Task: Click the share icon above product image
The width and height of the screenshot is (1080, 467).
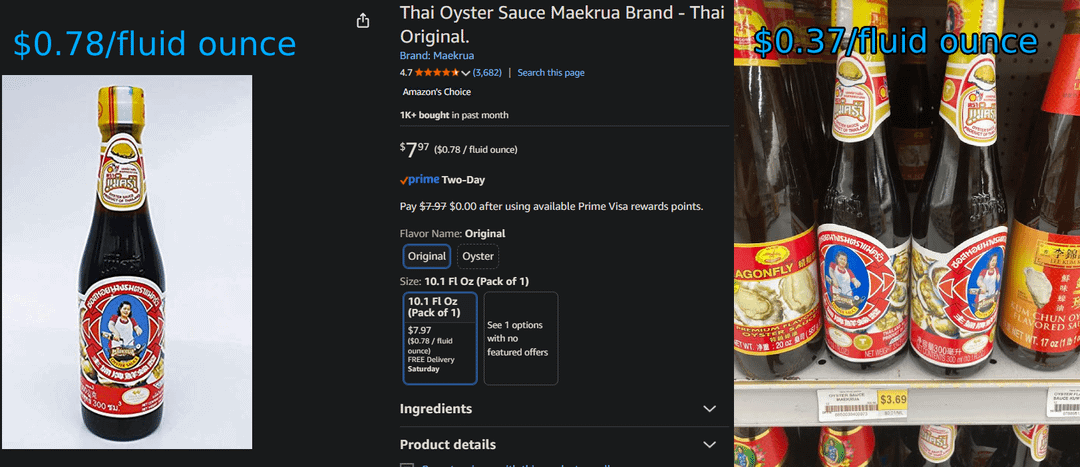Action: click(363, 21)
